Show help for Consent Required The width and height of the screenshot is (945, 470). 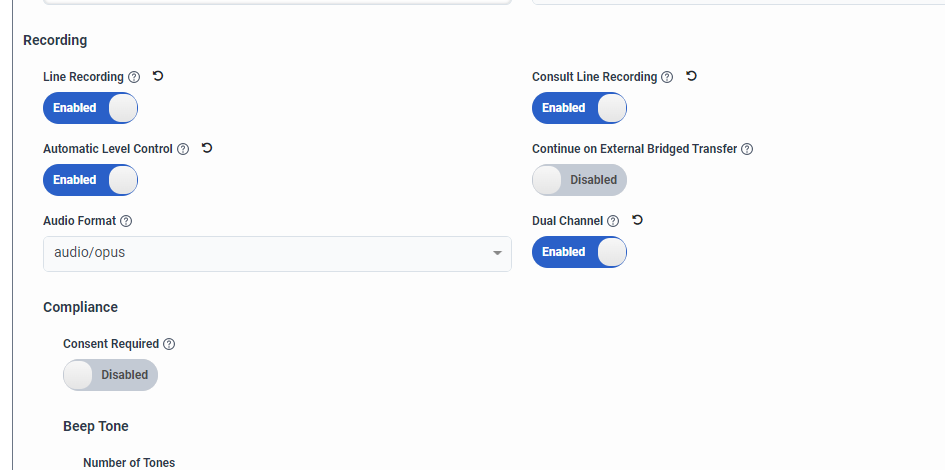tap(169, 344)
